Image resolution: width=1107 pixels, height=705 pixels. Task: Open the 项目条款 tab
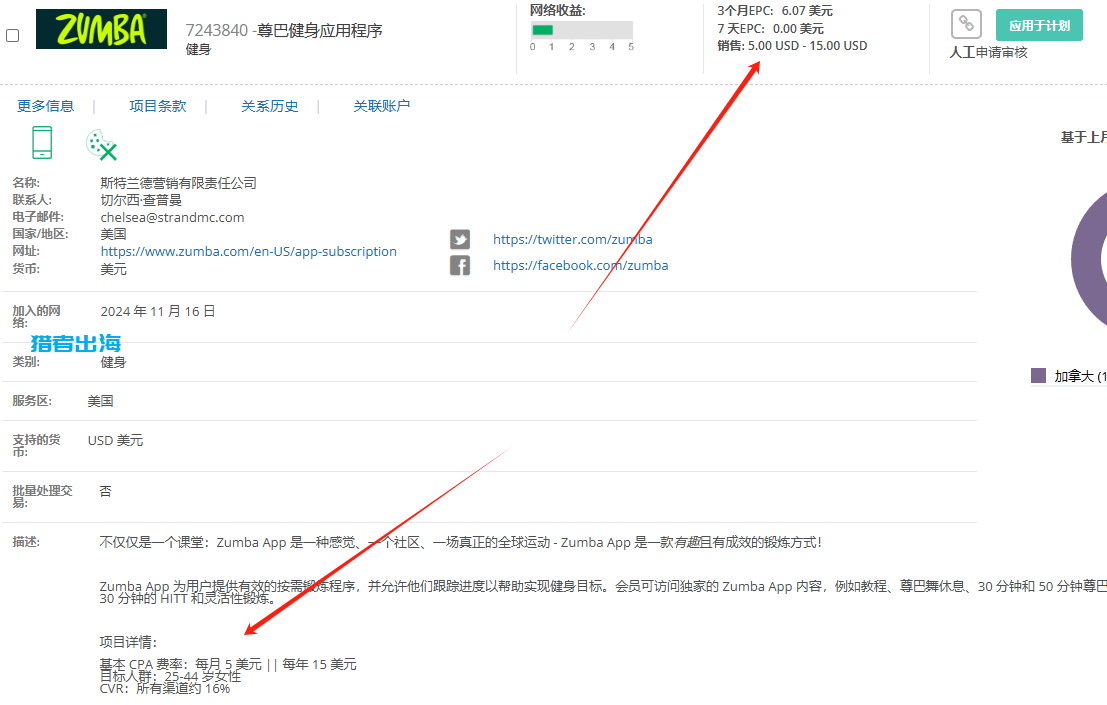pos(158,106)
